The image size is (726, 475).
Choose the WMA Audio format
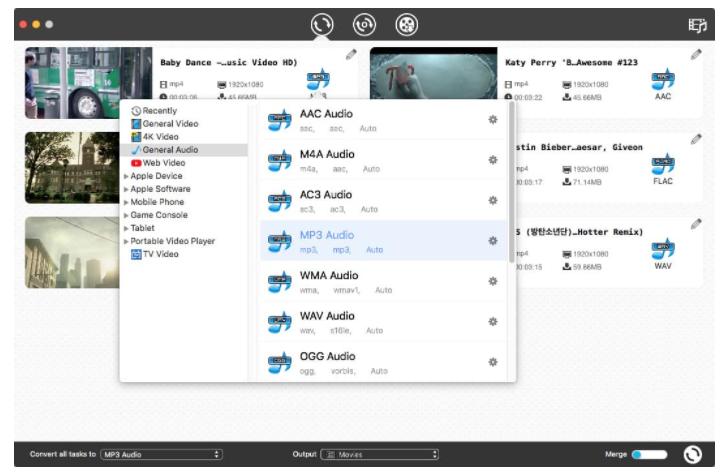[x=383, y=281]
